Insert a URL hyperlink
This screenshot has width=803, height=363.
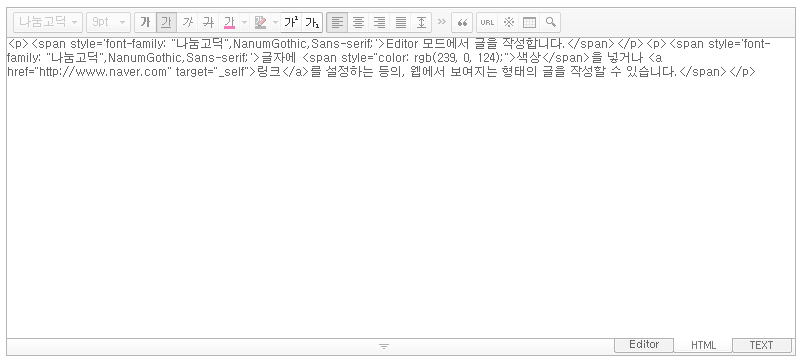[x=487, y=23]
